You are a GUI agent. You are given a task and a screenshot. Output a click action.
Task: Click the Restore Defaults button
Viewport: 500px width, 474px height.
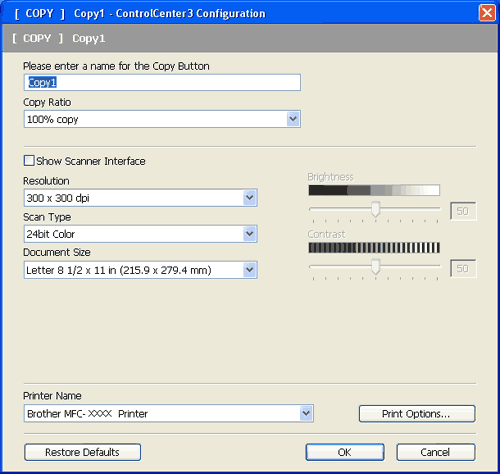(82, 452)
